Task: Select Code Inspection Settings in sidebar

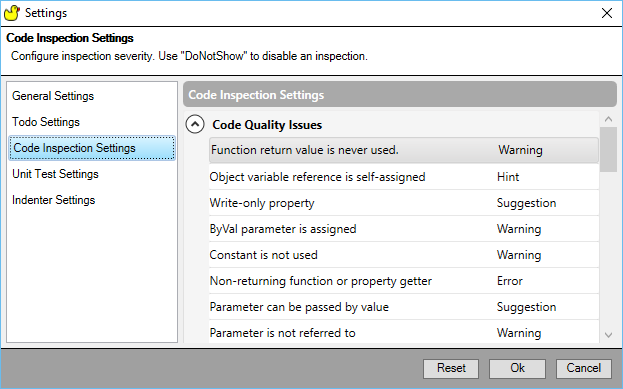Action: [92, 148]
